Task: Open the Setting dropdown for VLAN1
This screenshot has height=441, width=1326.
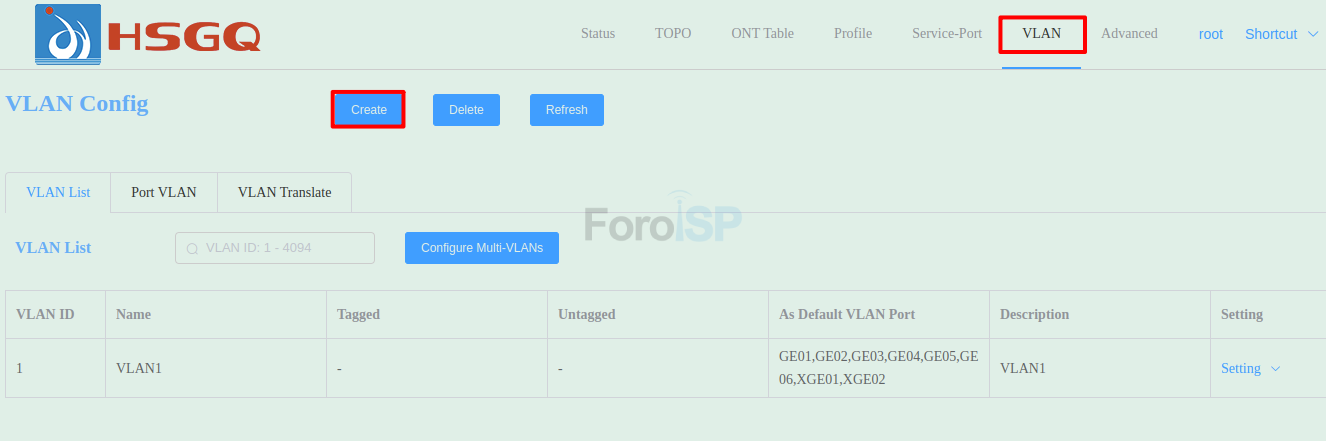Action: click(x=1241, y=368)
